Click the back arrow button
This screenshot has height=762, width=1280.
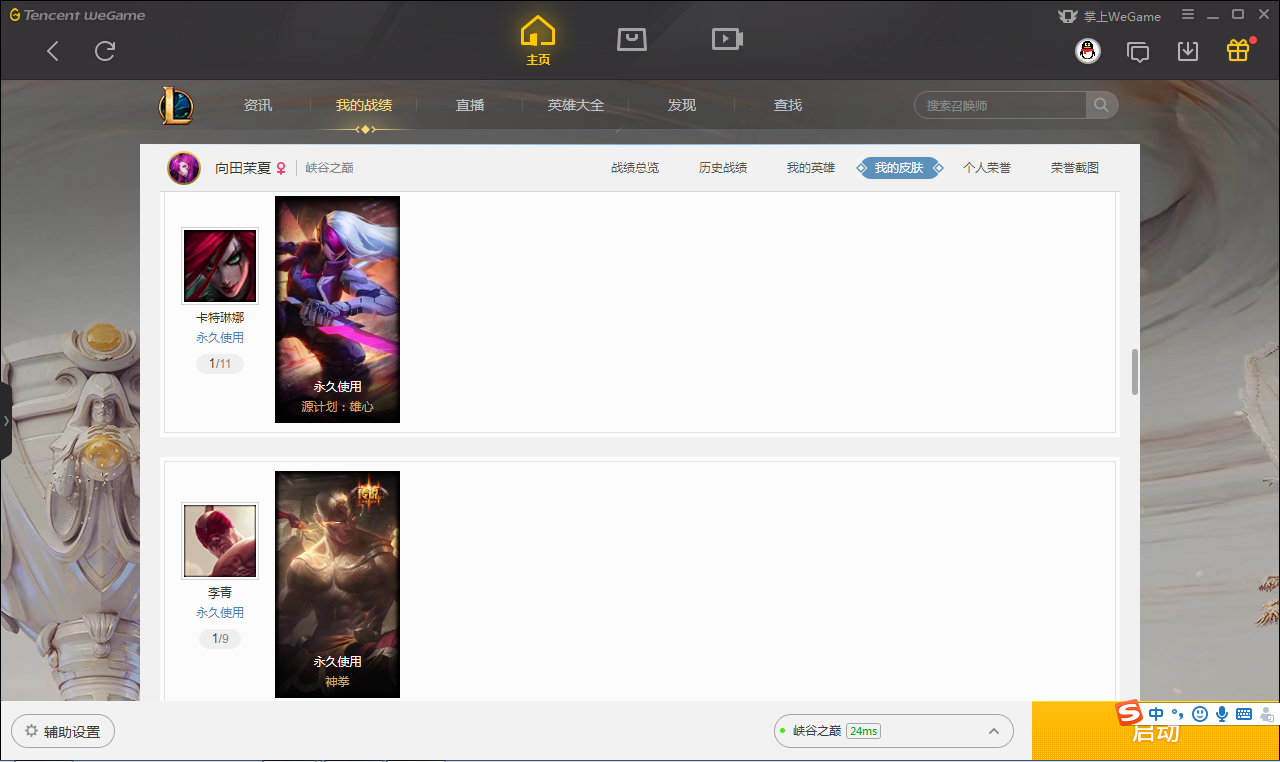coord(53,51)
